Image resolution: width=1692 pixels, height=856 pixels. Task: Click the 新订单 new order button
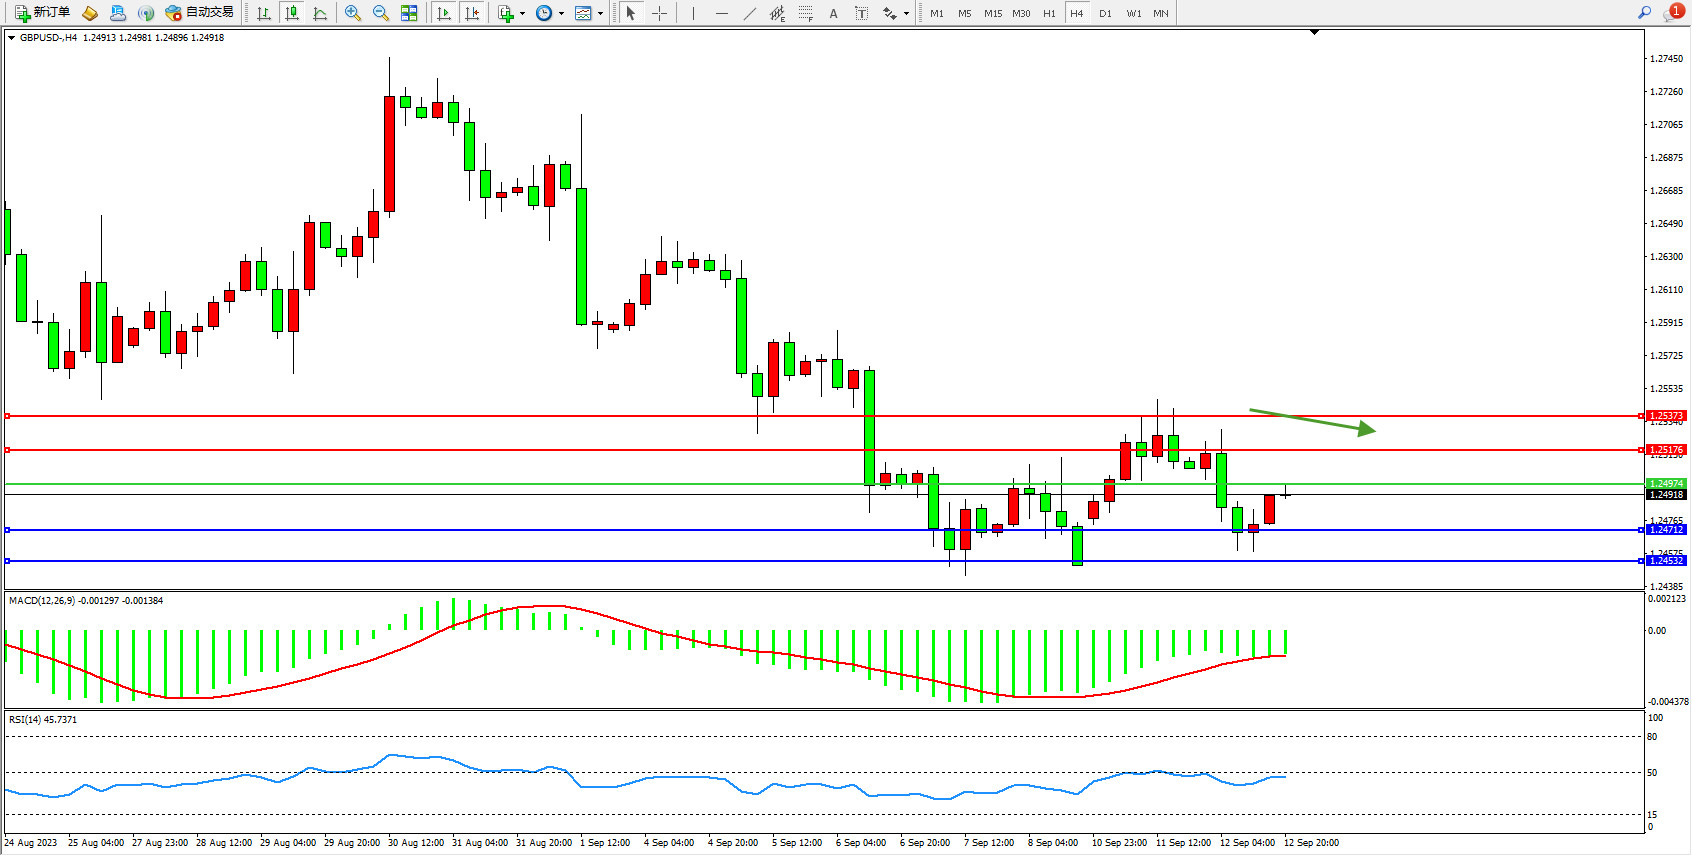42,13
